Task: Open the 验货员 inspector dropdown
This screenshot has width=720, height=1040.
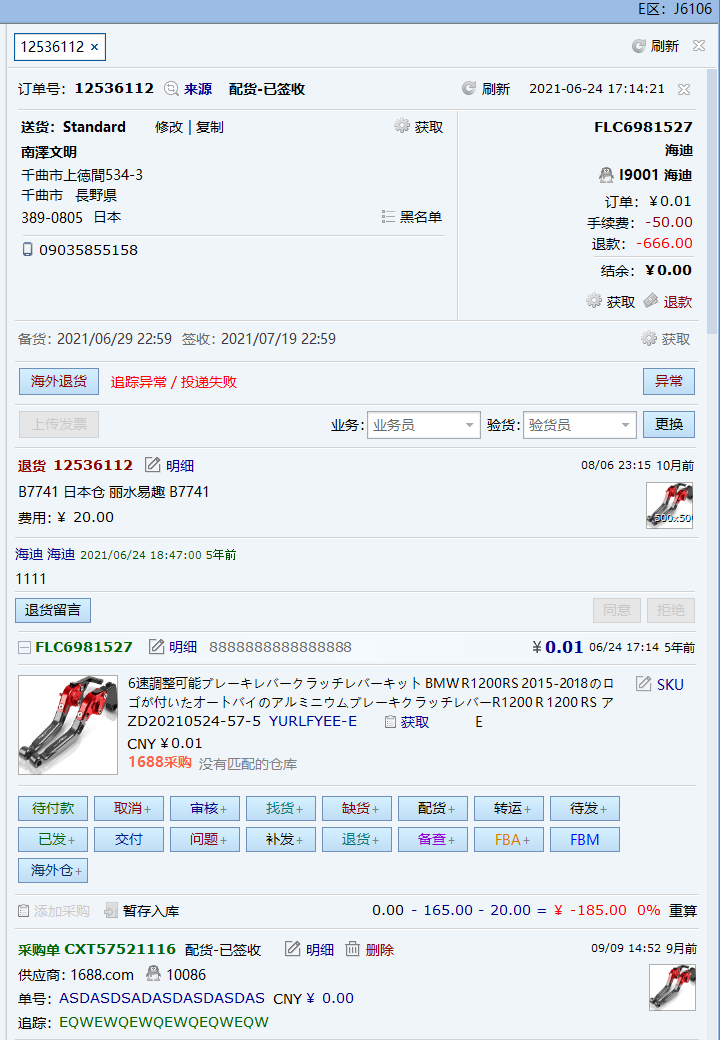Action: (x=579, y=425)
